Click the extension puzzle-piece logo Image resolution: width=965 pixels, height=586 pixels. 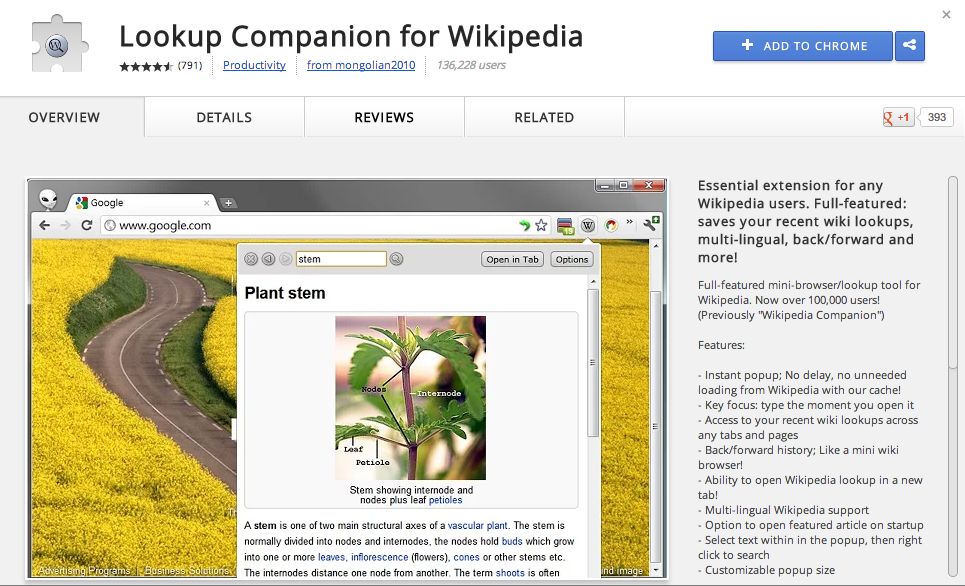coord(59,44)
